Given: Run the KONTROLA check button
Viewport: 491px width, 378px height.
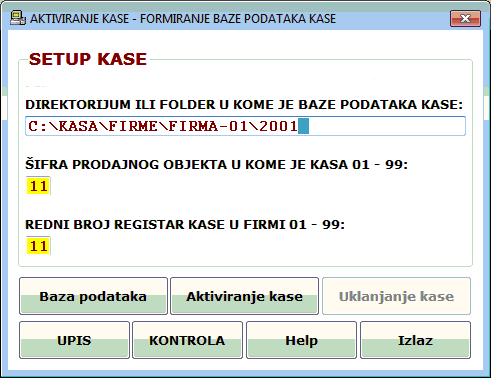Looking at the screenshot, I should coord(187,340).
